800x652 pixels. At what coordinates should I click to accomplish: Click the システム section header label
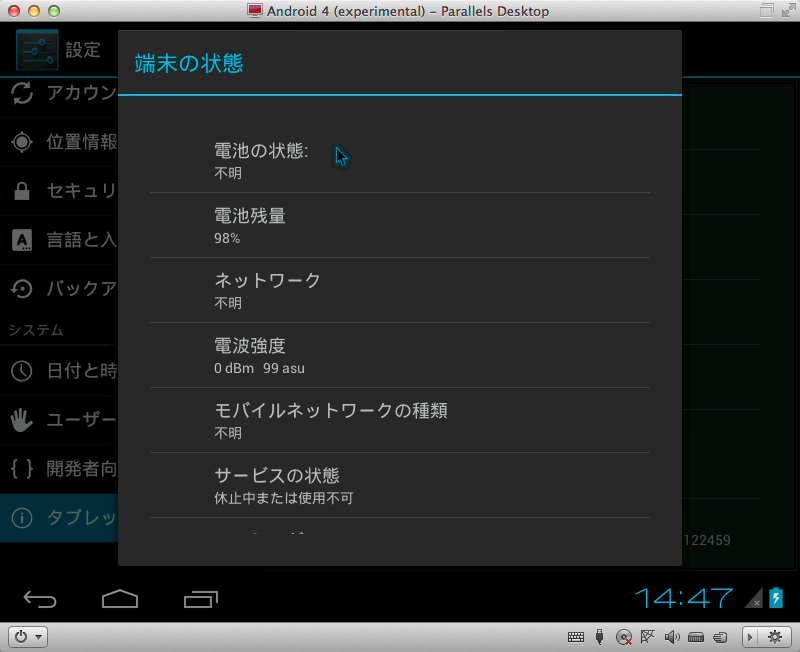[36, 330]
